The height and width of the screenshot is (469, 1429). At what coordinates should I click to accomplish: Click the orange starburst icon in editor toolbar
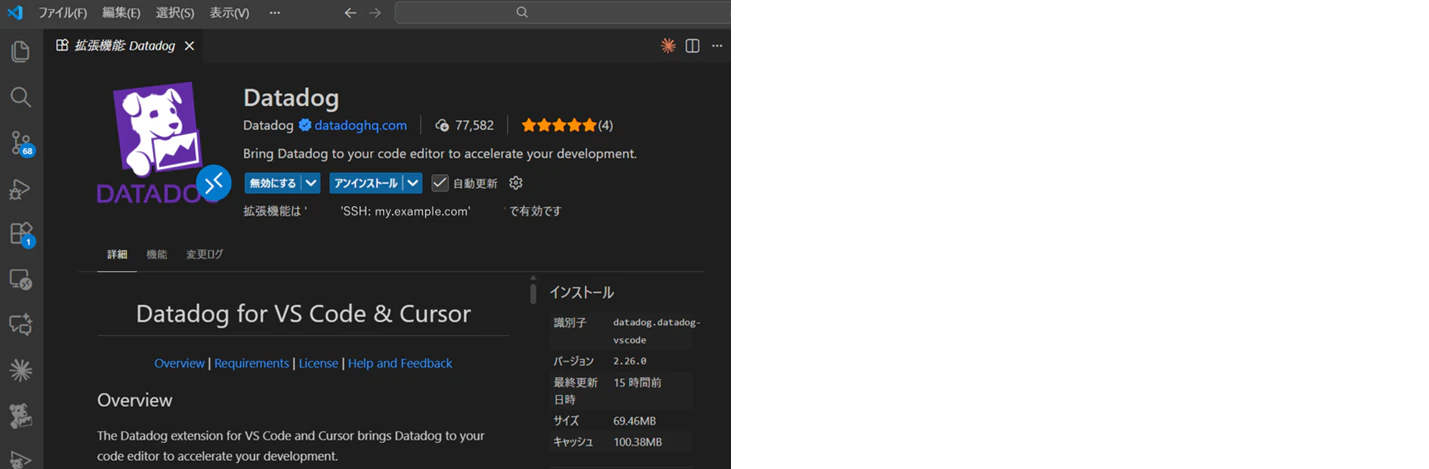[668, 46]
